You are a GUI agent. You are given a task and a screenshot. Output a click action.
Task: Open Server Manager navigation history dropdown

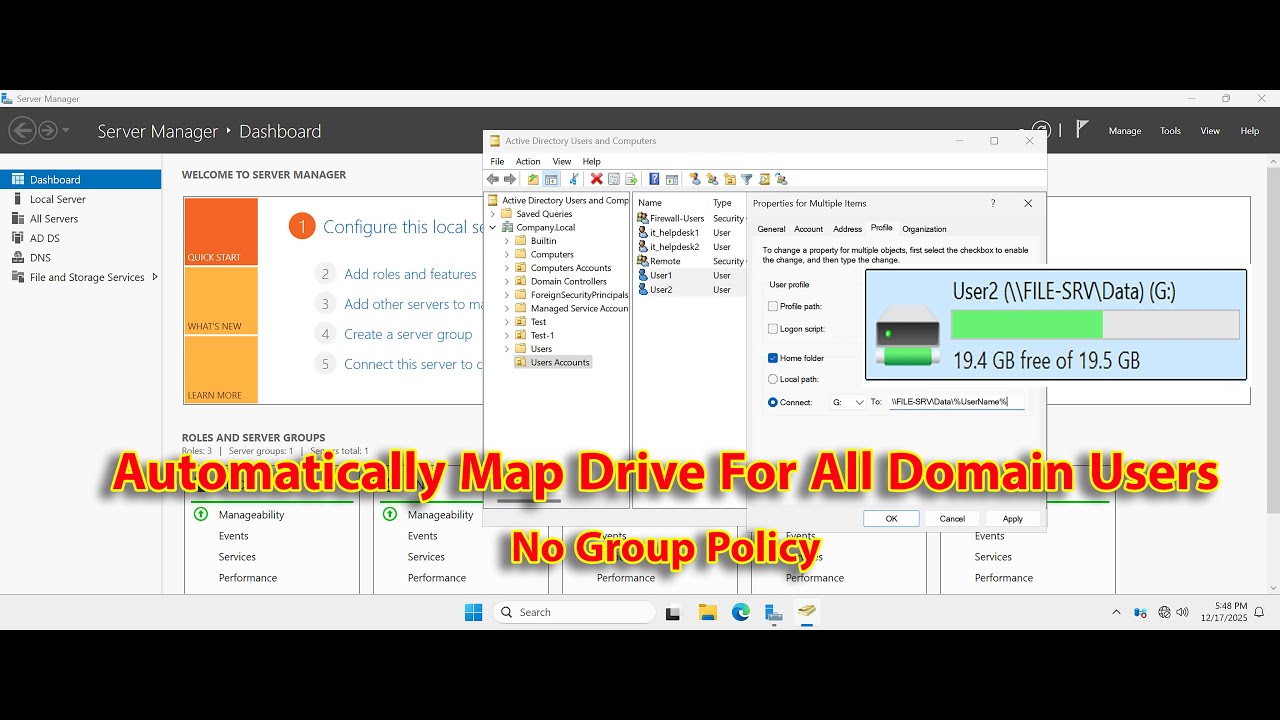(66, 130)
